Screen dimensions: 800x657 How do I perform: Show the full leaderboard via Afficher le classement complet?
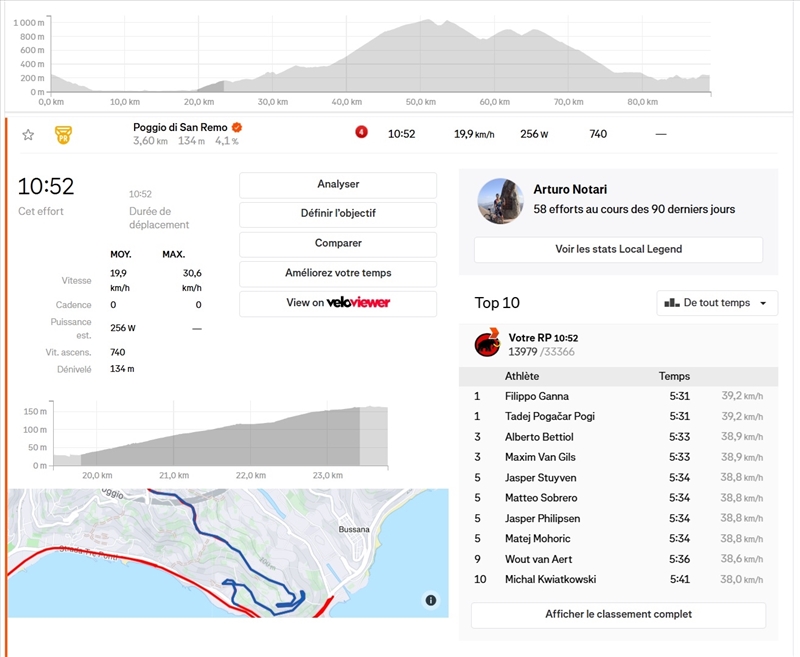618,615
